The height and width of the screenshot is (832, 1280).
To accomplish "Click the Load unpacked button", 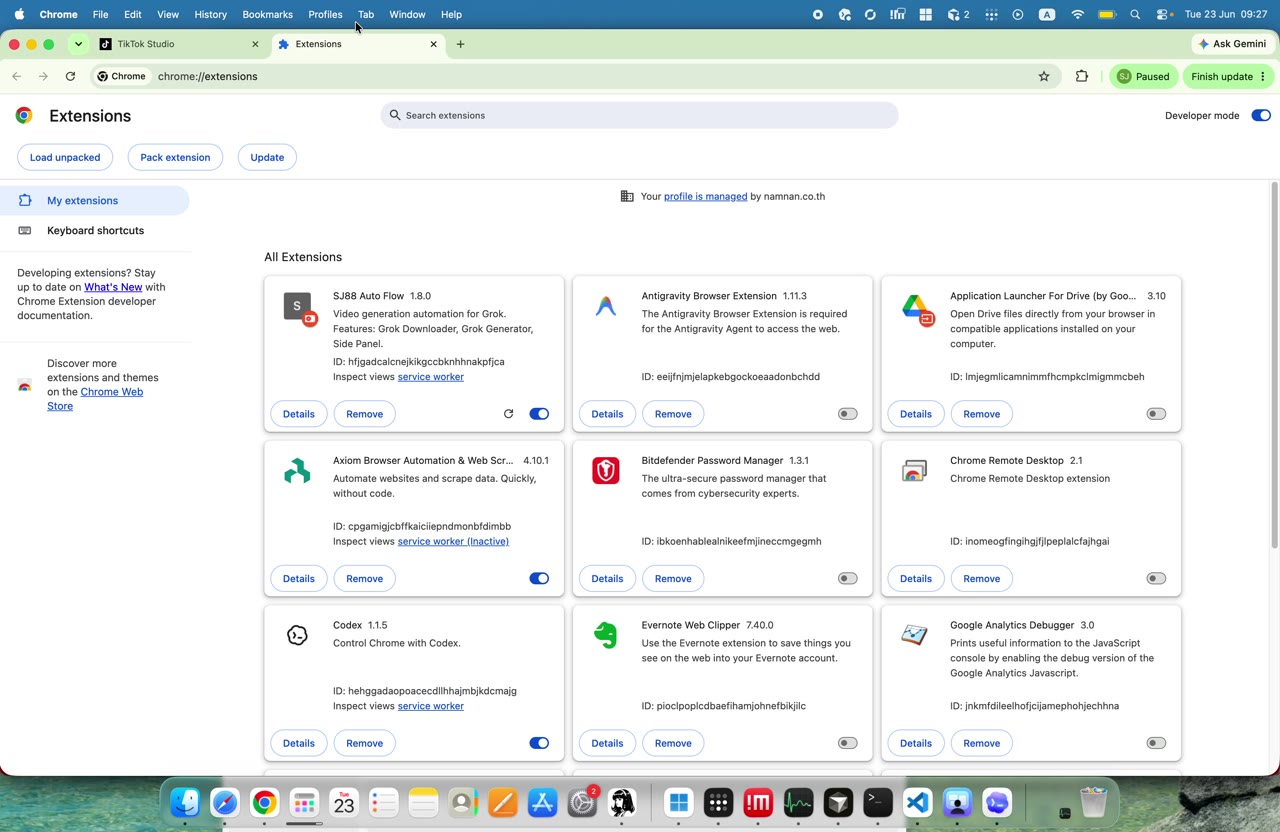I will point(65,157).
